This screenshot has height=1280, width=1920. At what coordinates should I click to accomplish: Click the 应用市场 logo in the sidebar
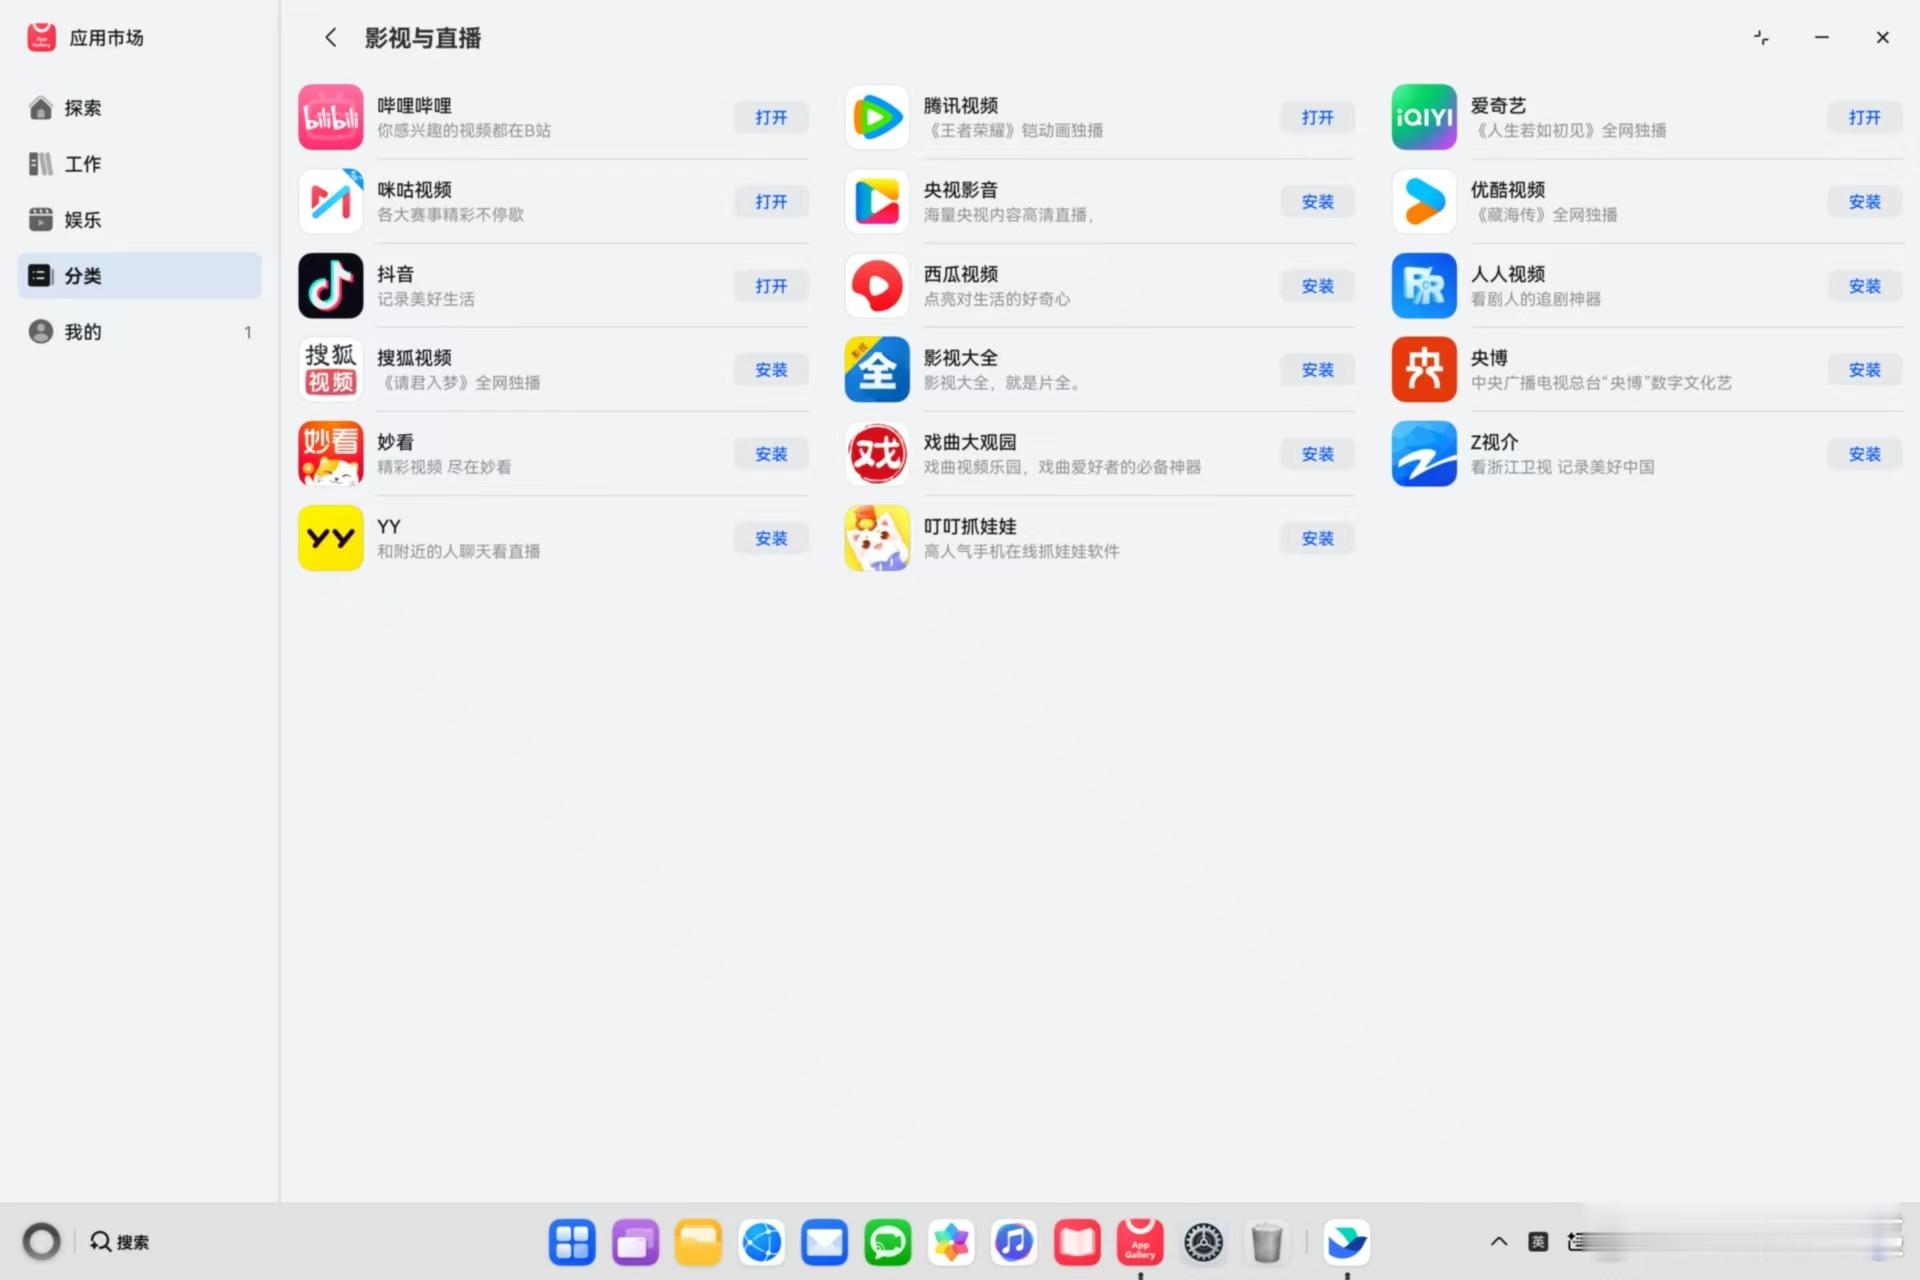41,37
